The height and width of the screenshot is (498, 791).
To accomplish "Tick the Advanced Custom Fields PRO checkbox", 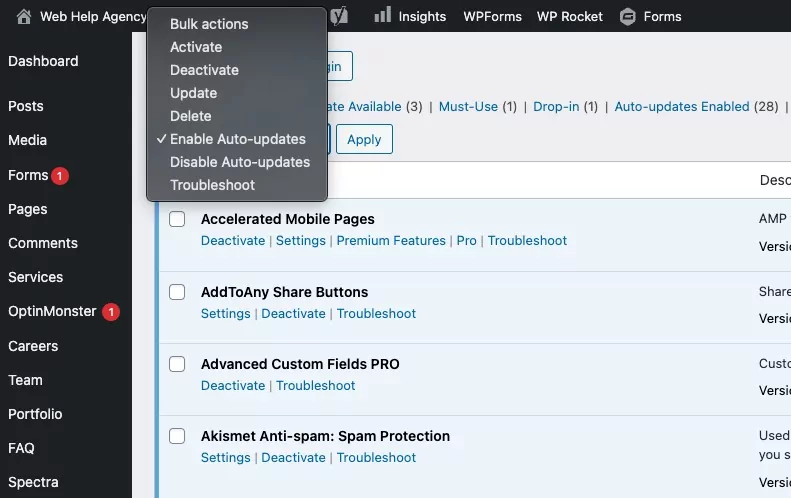I will point(177,364).
